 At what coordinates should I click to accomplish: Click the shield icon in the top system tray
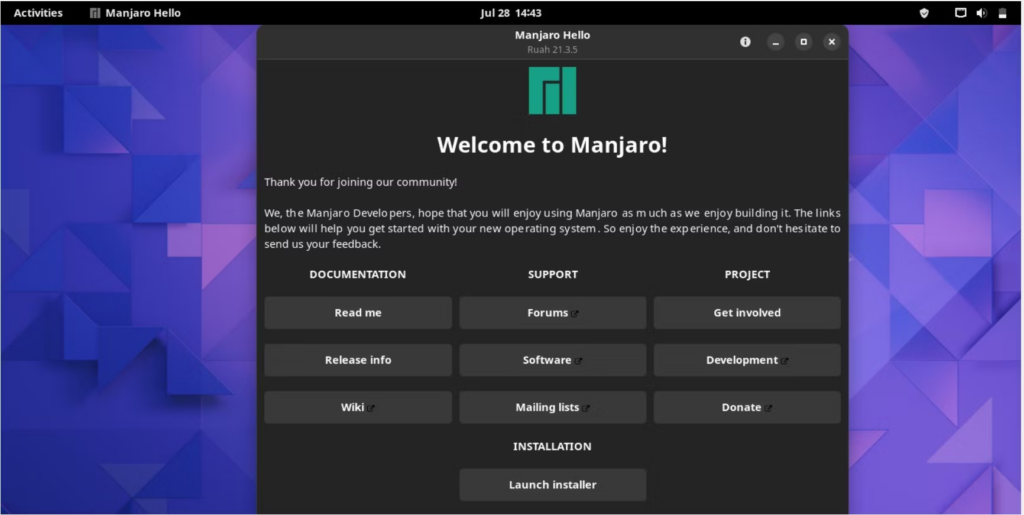pos(924,13)
